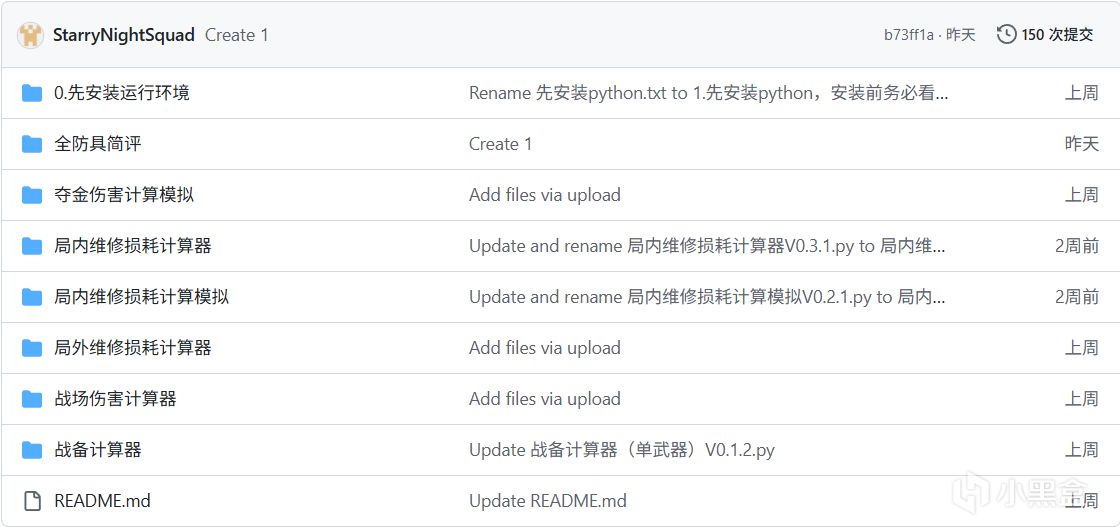1120x528 pixels.
Task: Open the README.md file
Action: click(x=102, y=501)
